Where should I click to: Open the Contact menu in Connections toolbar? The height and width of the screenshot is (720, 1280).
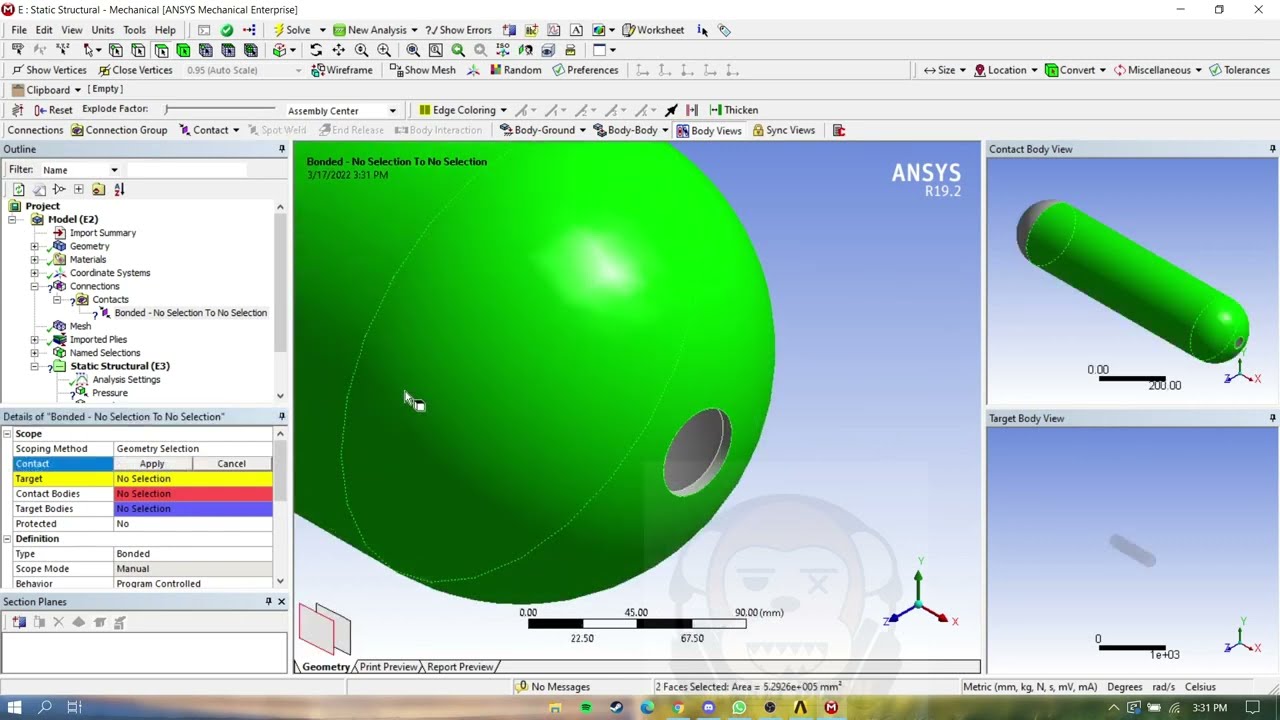point(210,130)
